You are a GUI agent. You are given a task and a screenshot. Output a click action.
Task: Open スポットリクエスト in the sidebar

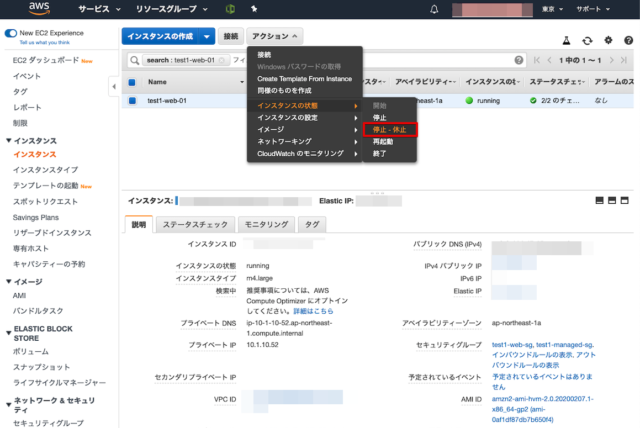45,202
